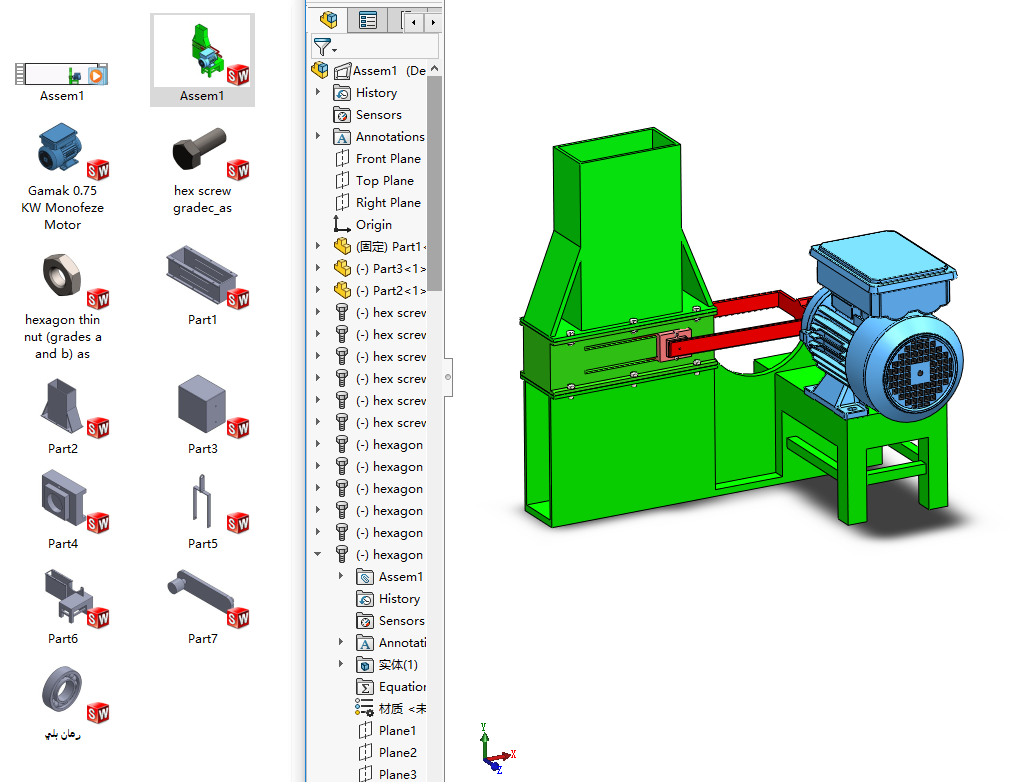Expand the fixed Part1 component
The image size is (1014, 782).
click(x=318, y=246)
